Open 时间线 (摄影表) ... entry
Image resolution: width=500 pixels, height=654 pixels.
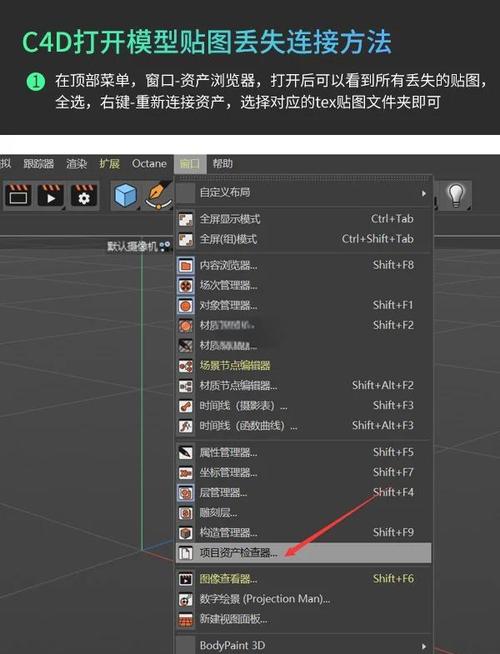[303, 406]
